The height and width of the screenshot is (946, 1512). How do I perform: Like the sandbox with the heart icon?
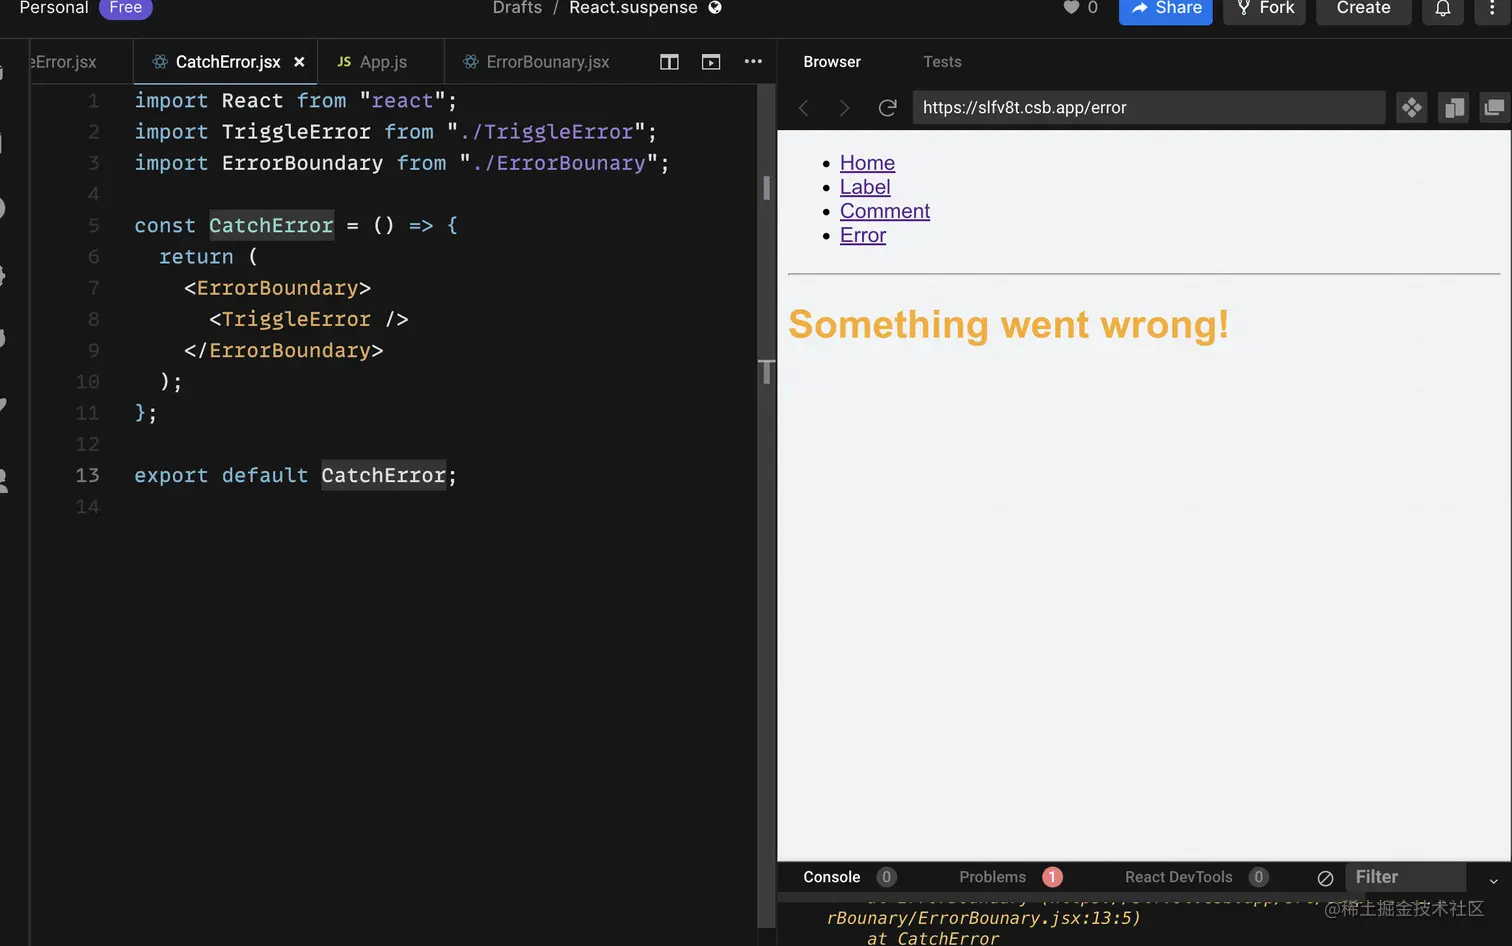1071,8
